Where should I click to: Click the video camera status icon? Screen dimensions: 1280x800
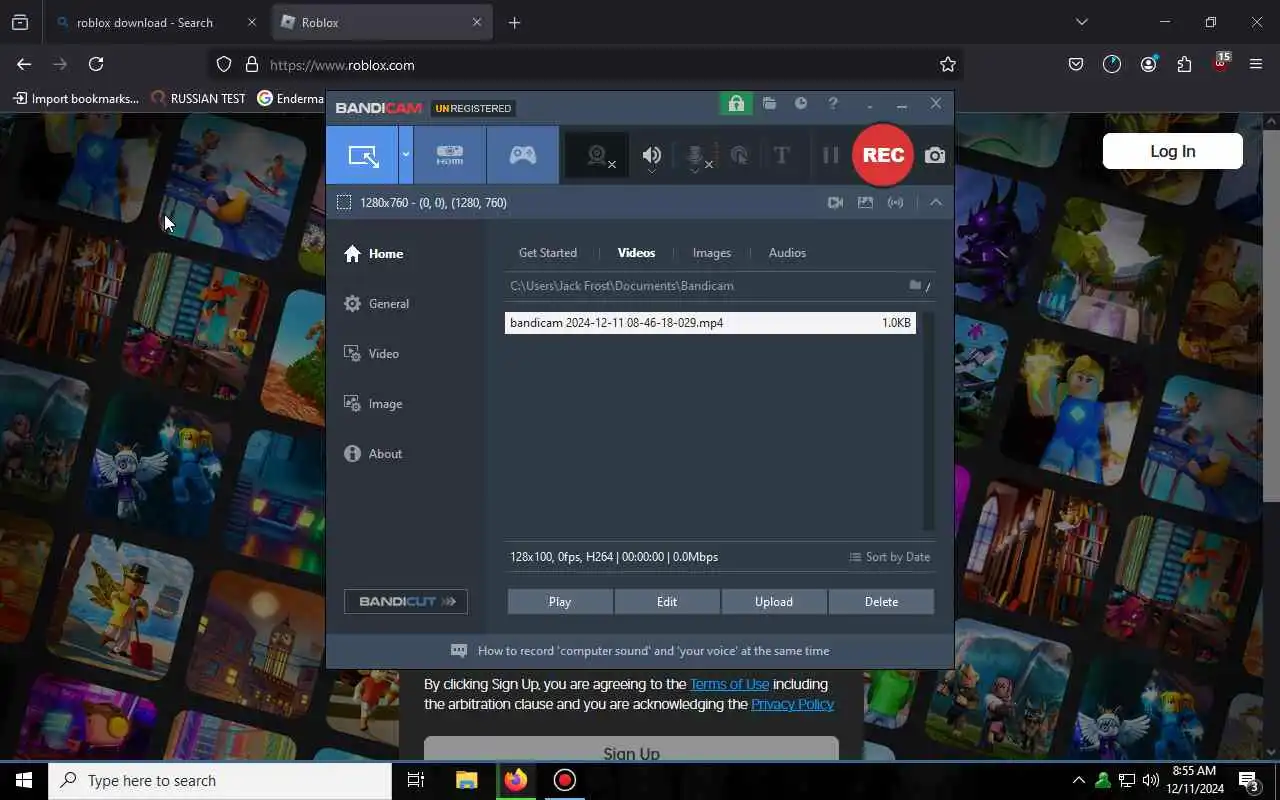point(835,202)
